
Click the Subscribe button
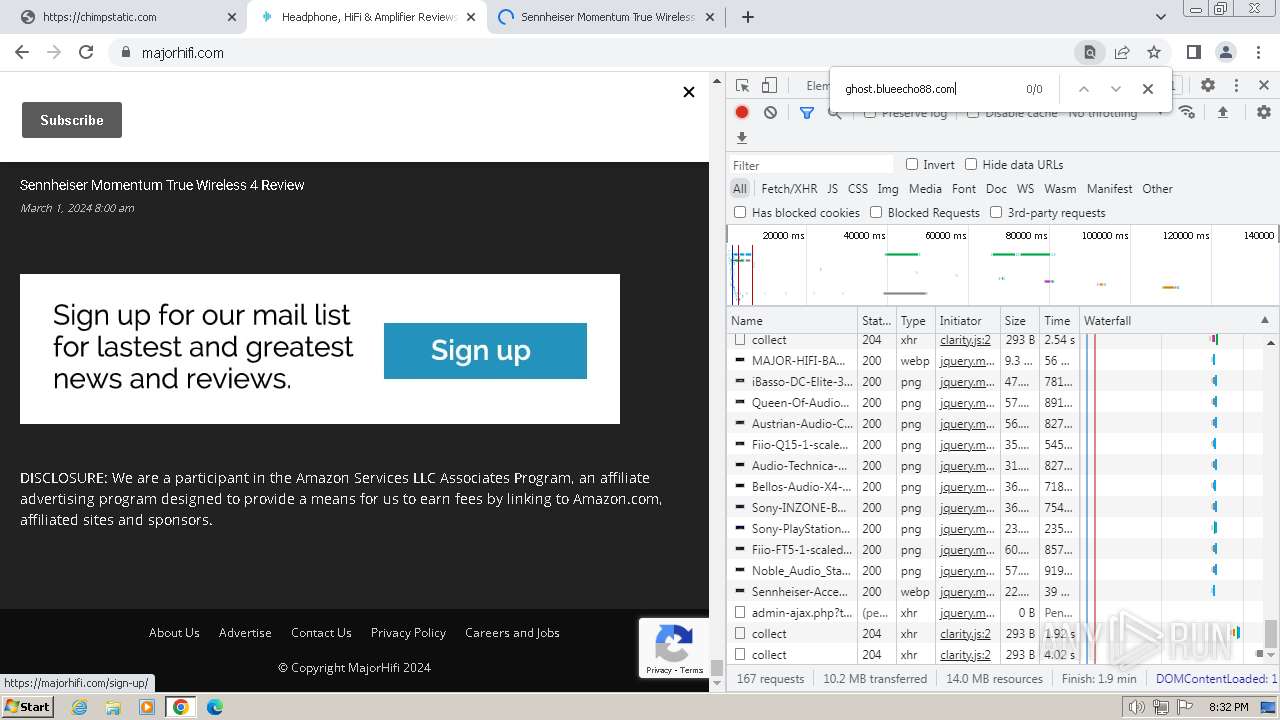[x=72, y=120]
